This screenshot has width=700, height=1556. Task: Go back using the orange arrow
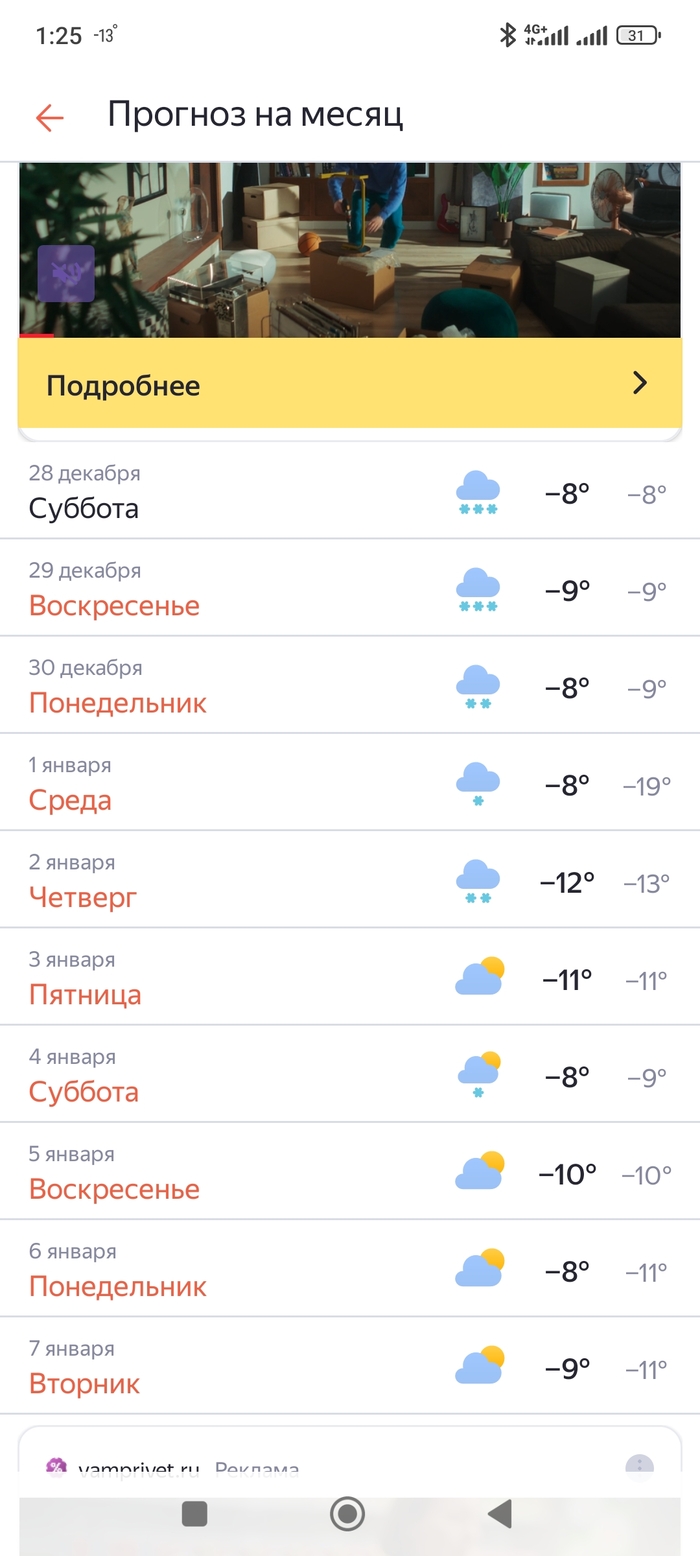[48, 116]
